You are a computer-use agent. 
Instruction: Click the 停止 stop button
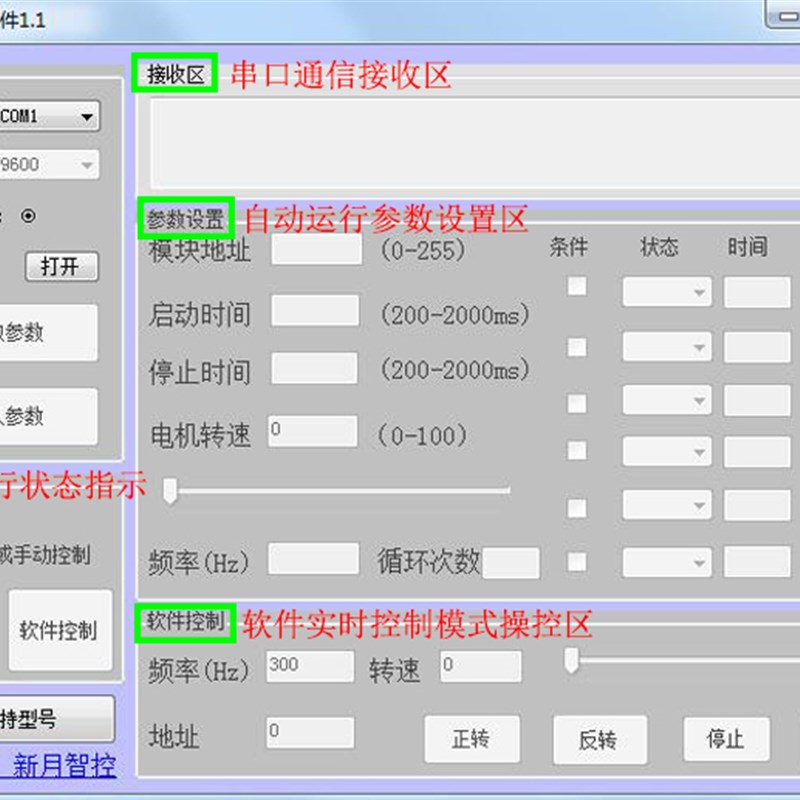(x=725, y=740)
